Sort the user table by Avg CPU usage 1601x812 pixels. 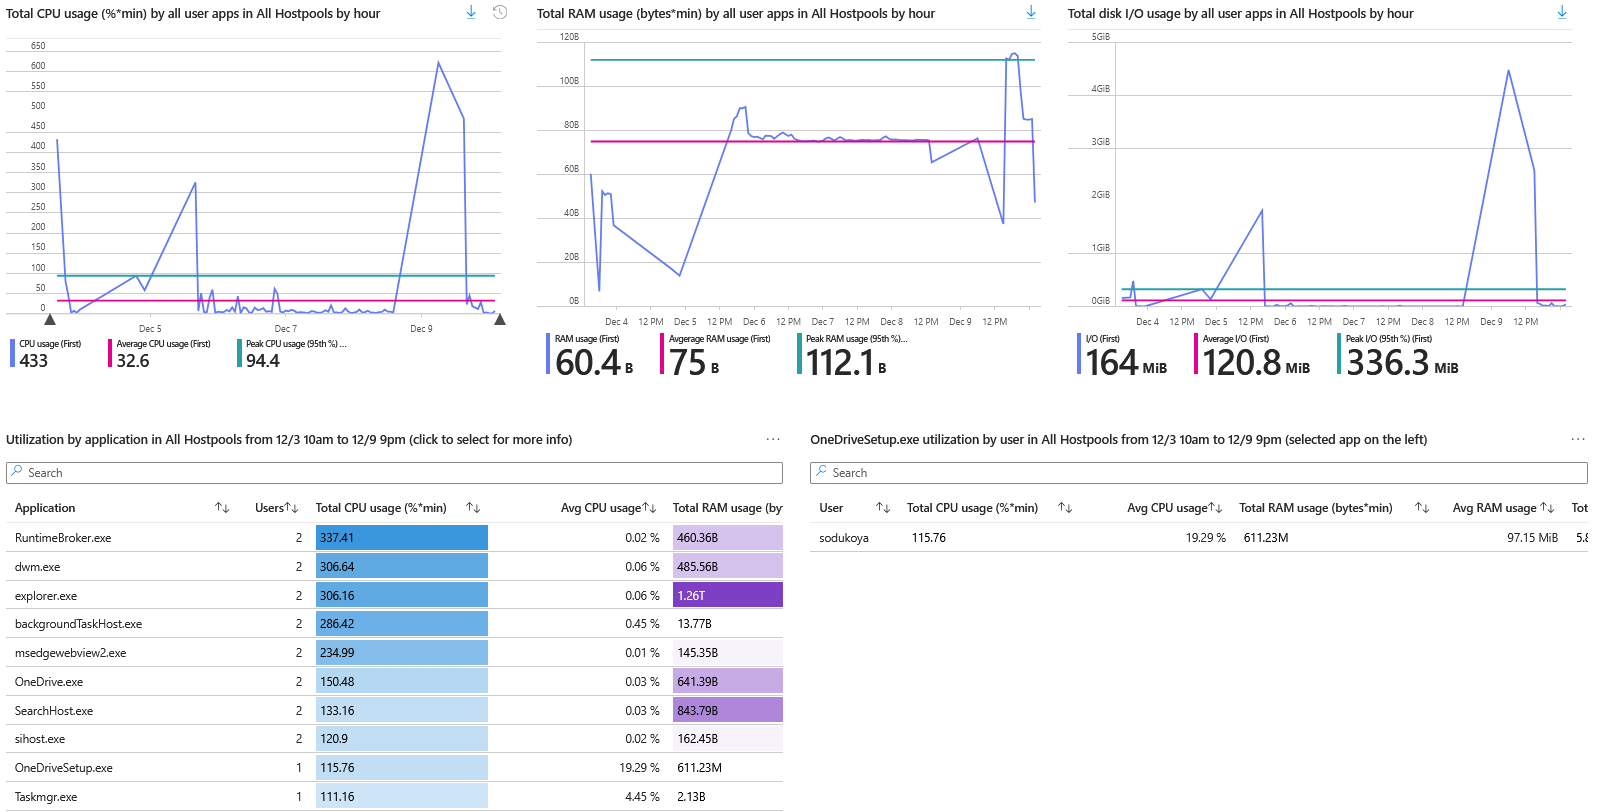tap(1216, 508)
